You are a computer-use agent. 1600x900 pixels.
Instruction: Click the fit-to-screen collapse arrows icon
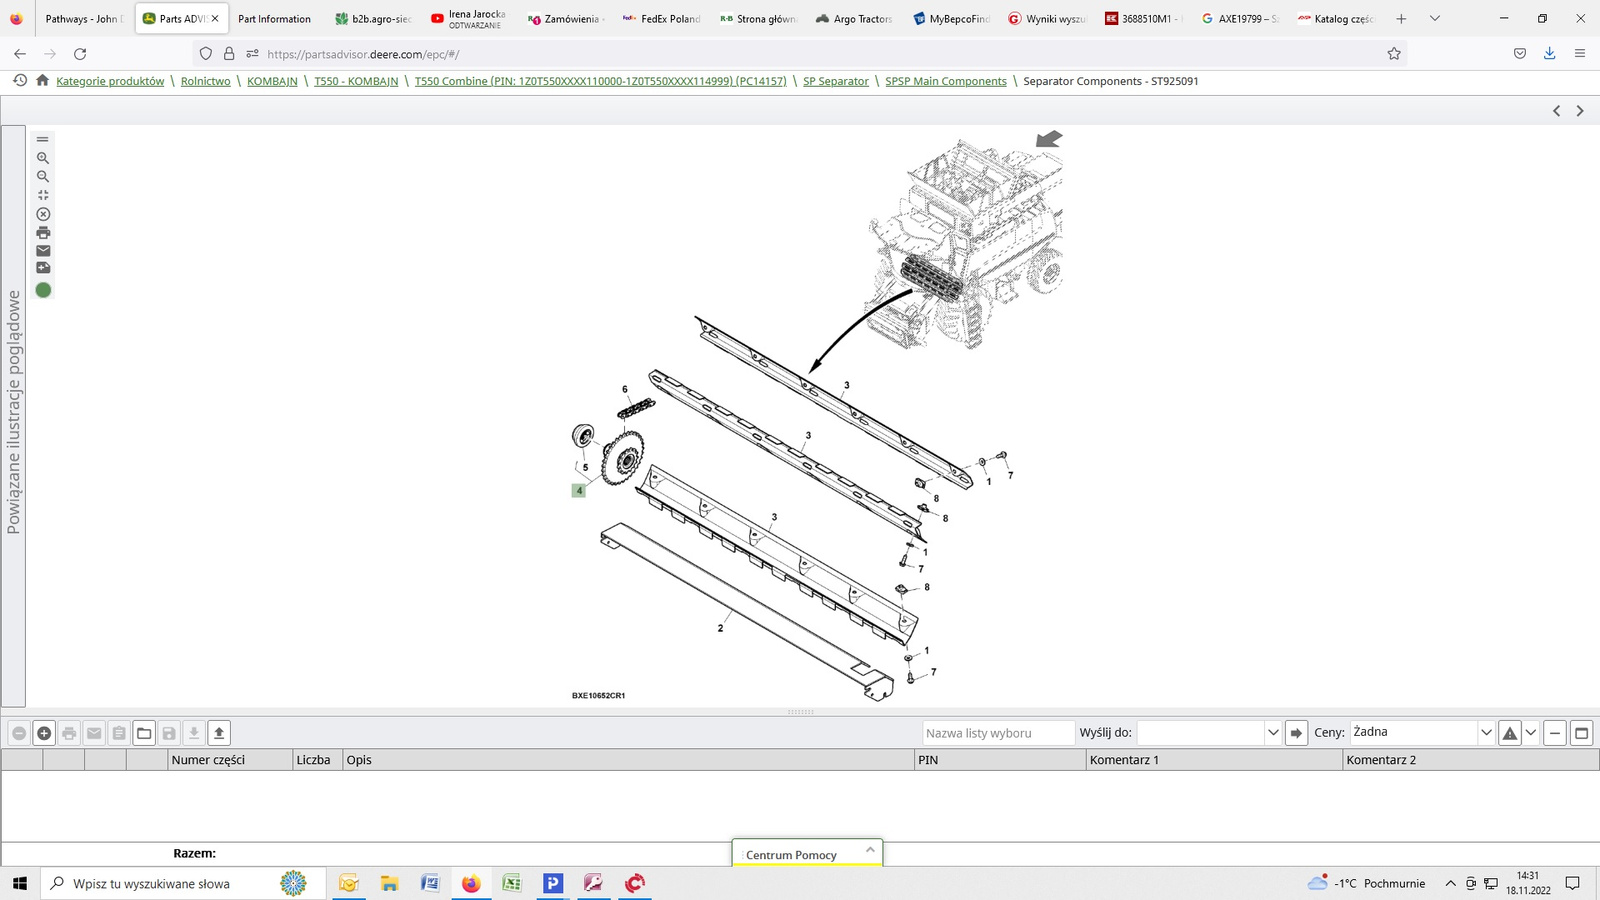43,195
